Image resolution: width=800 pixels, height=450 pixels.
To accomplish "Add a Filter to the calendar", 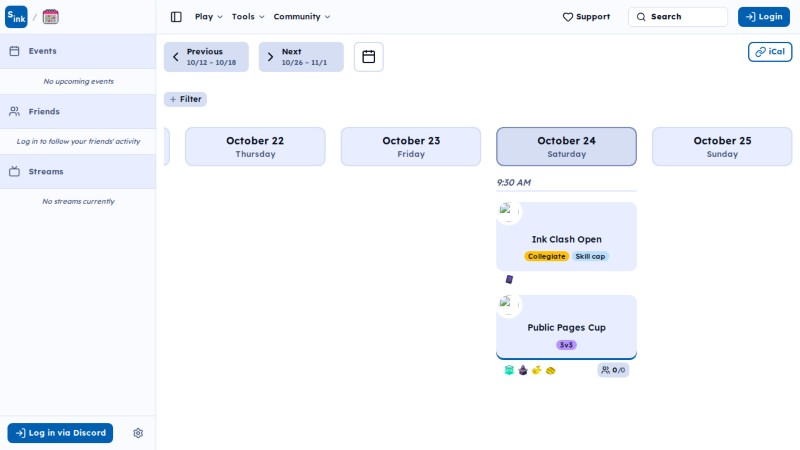I will [x=185, y=99].
